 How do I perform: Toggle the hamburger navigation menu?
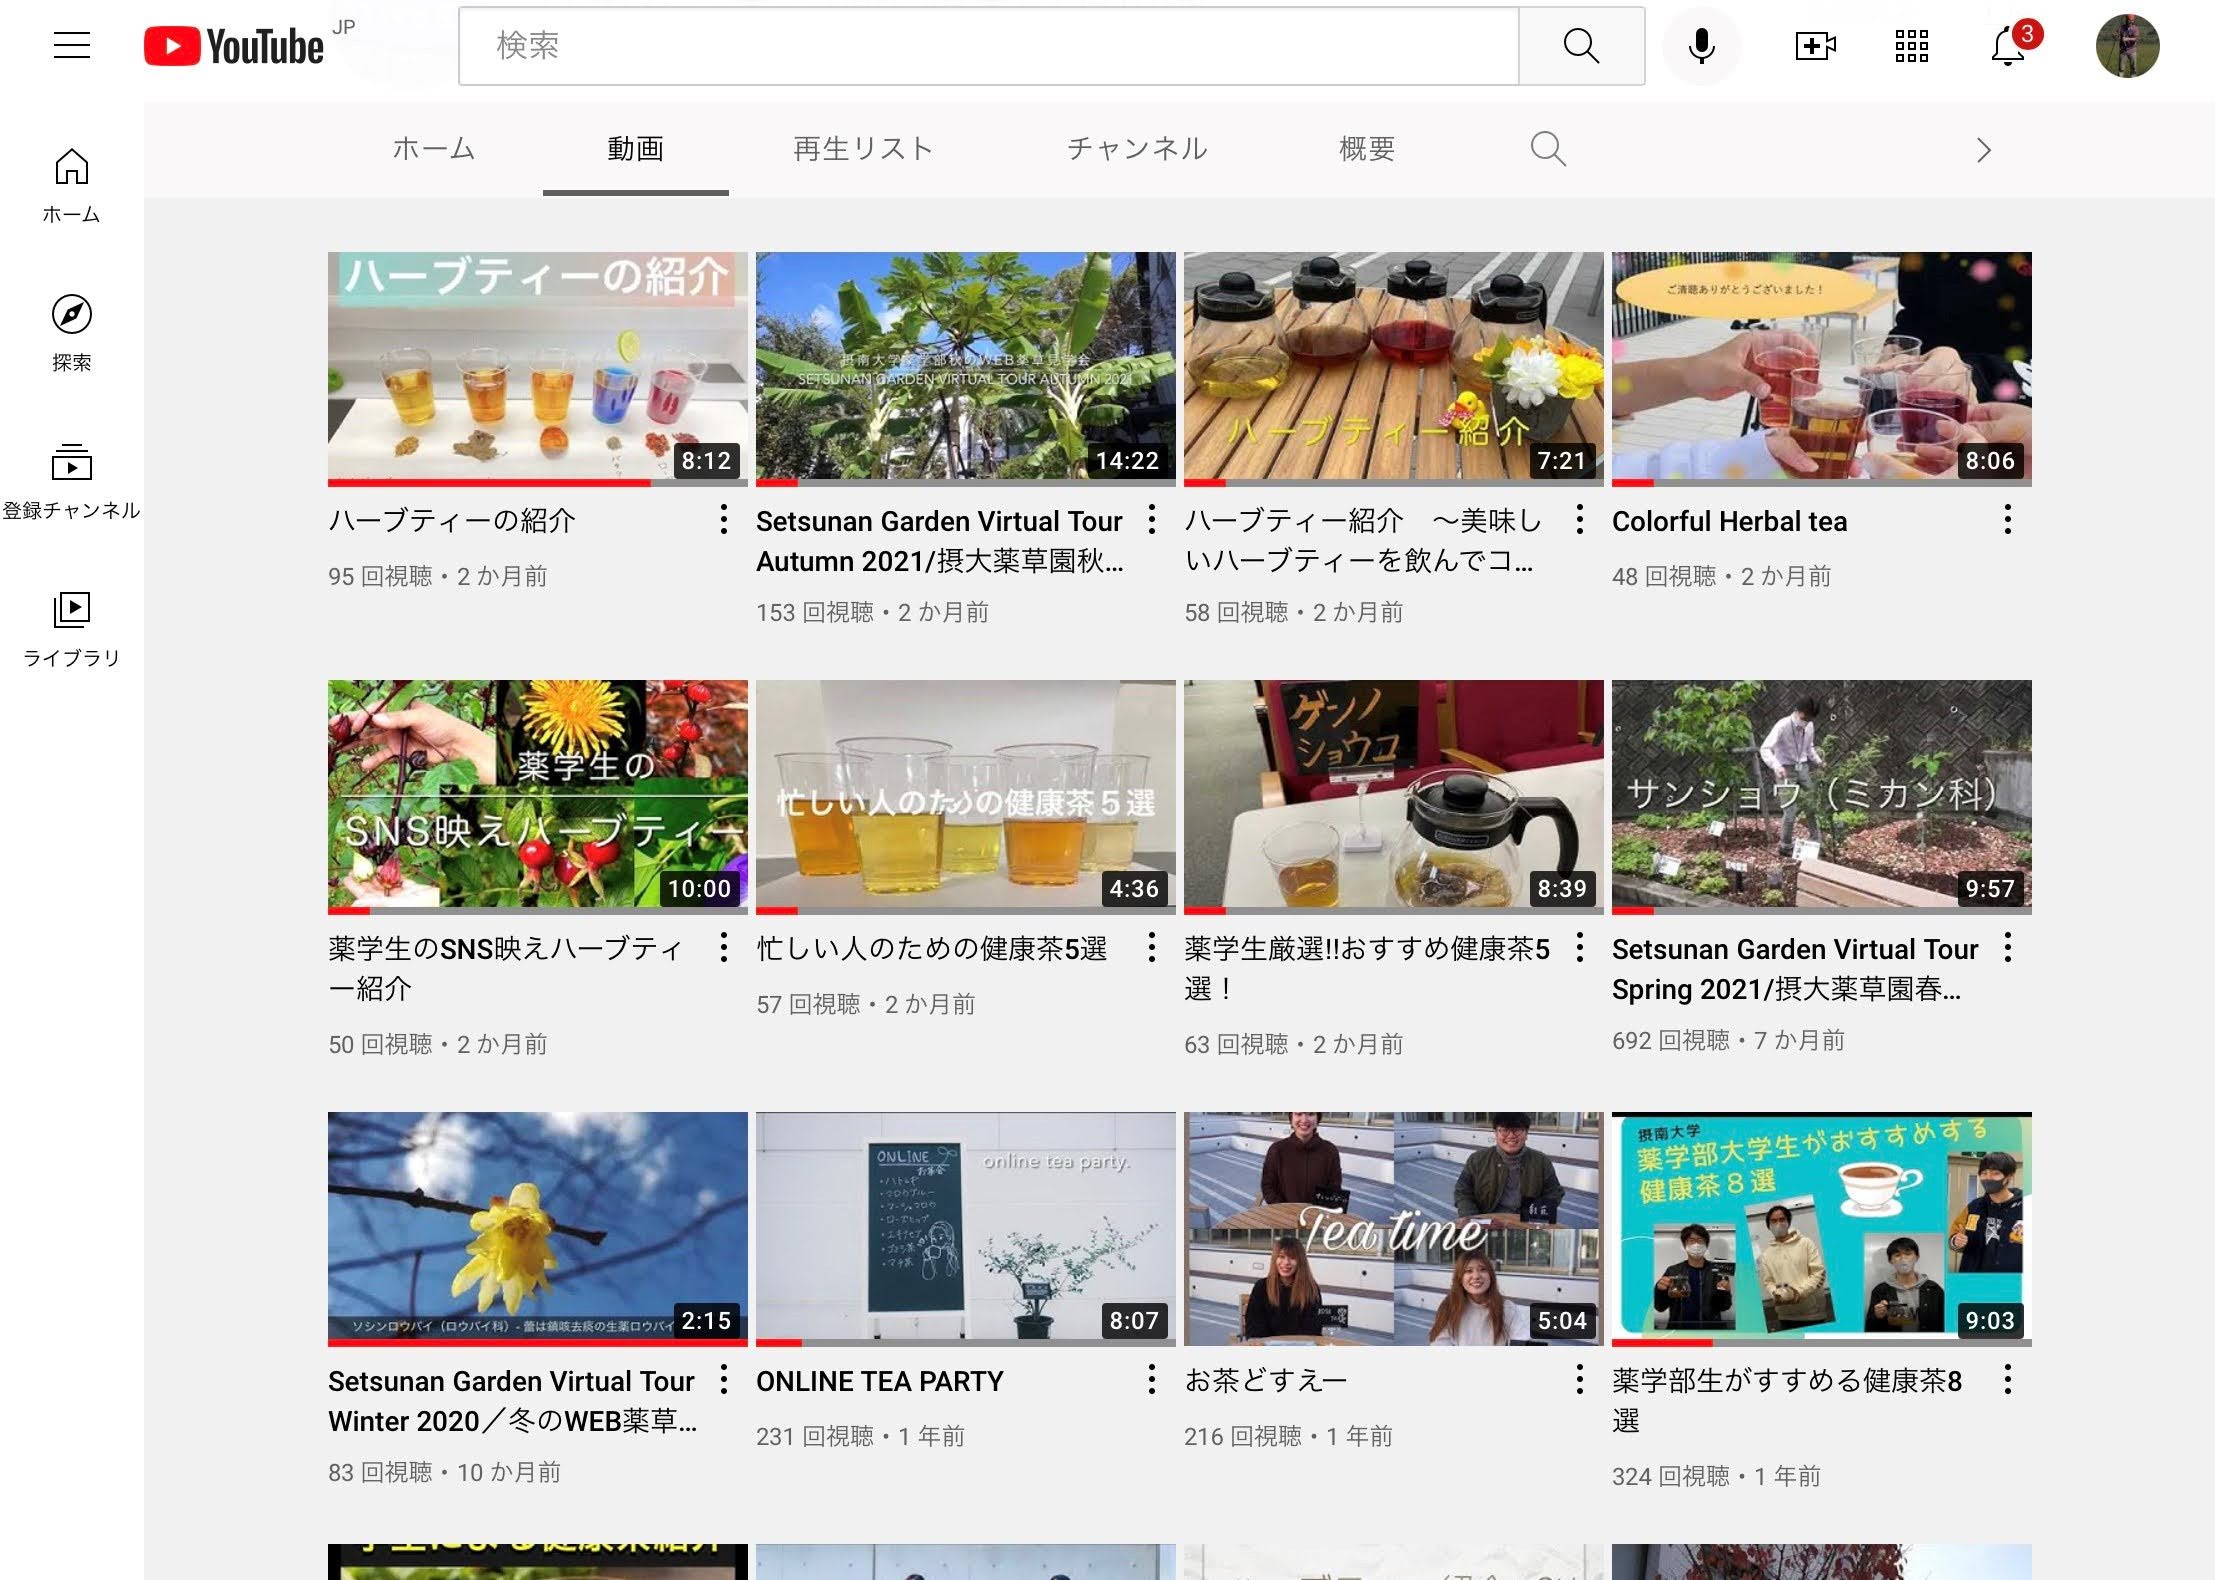[x=71, y=45]
